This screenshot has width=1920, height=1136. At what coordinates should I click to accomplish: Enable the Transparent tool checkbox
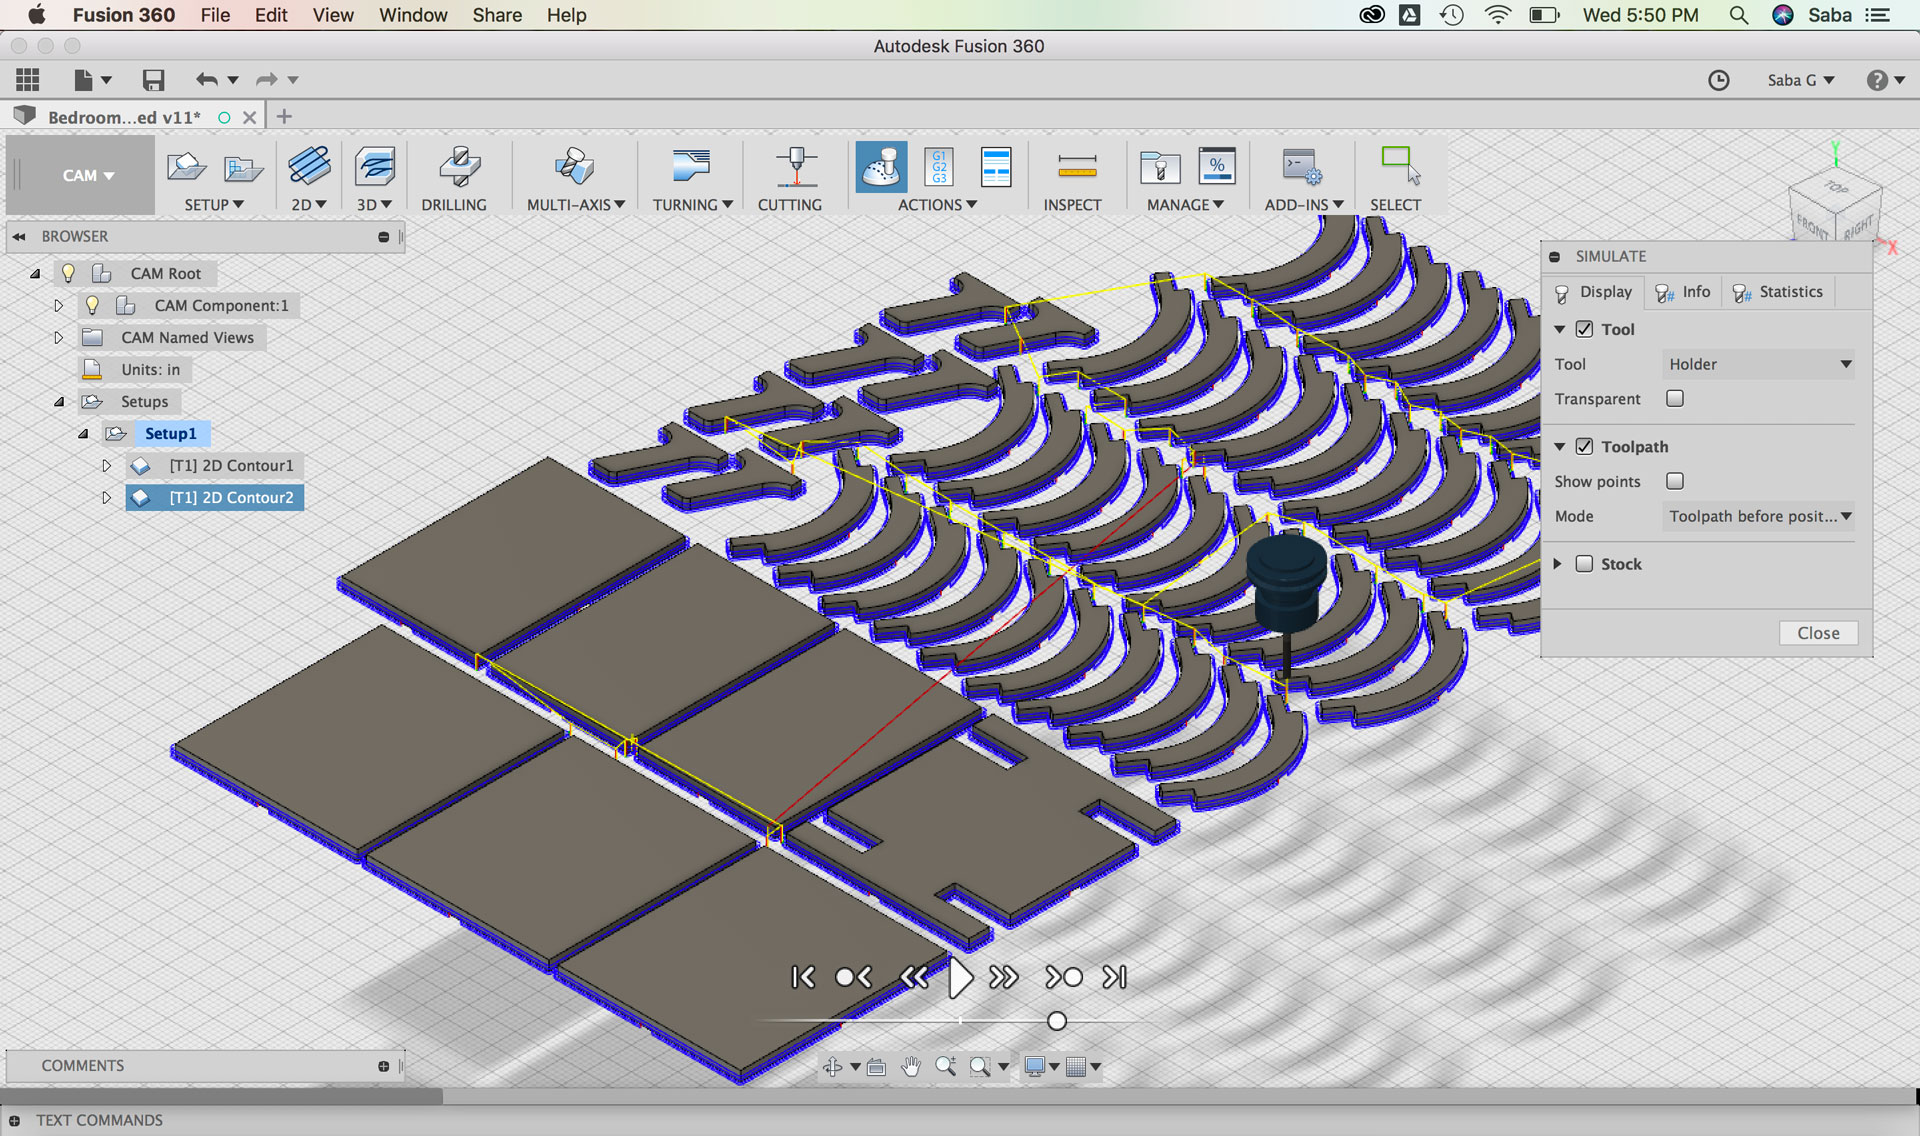coord(1675,398)
